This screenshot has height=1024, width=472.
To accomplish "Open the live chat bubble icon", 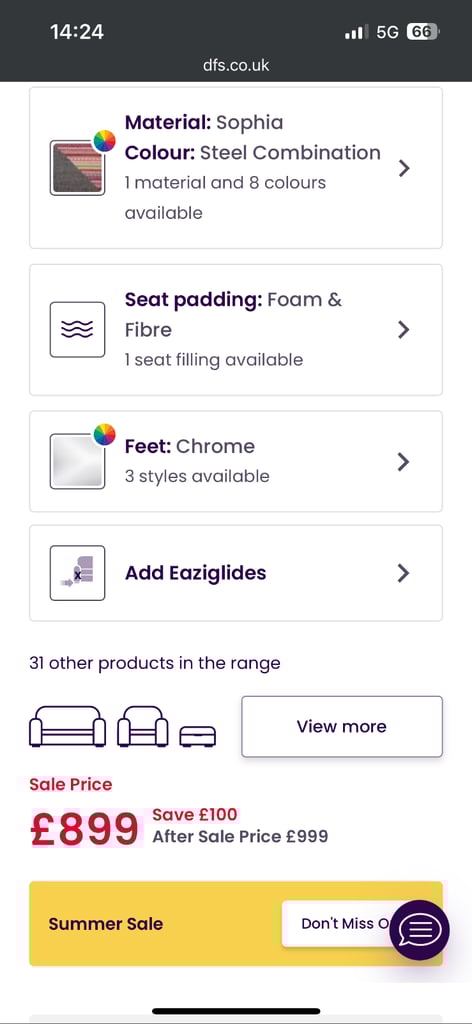I will point(419,929).
